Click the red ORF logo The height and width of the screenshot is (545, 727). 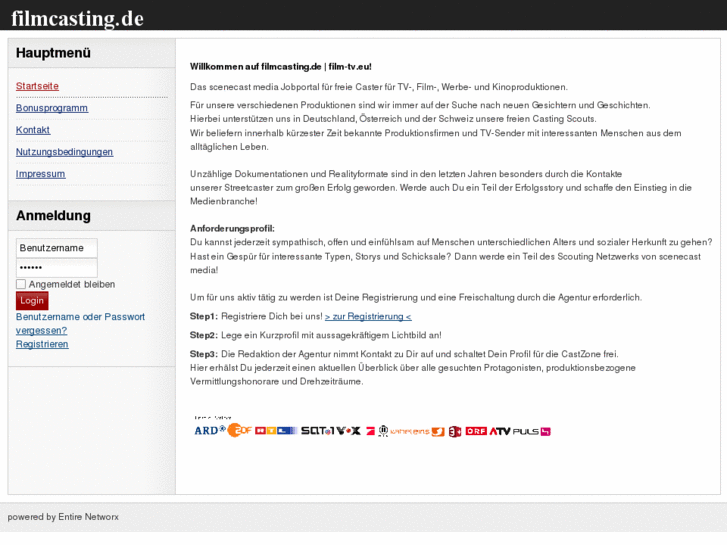[476, 431]
